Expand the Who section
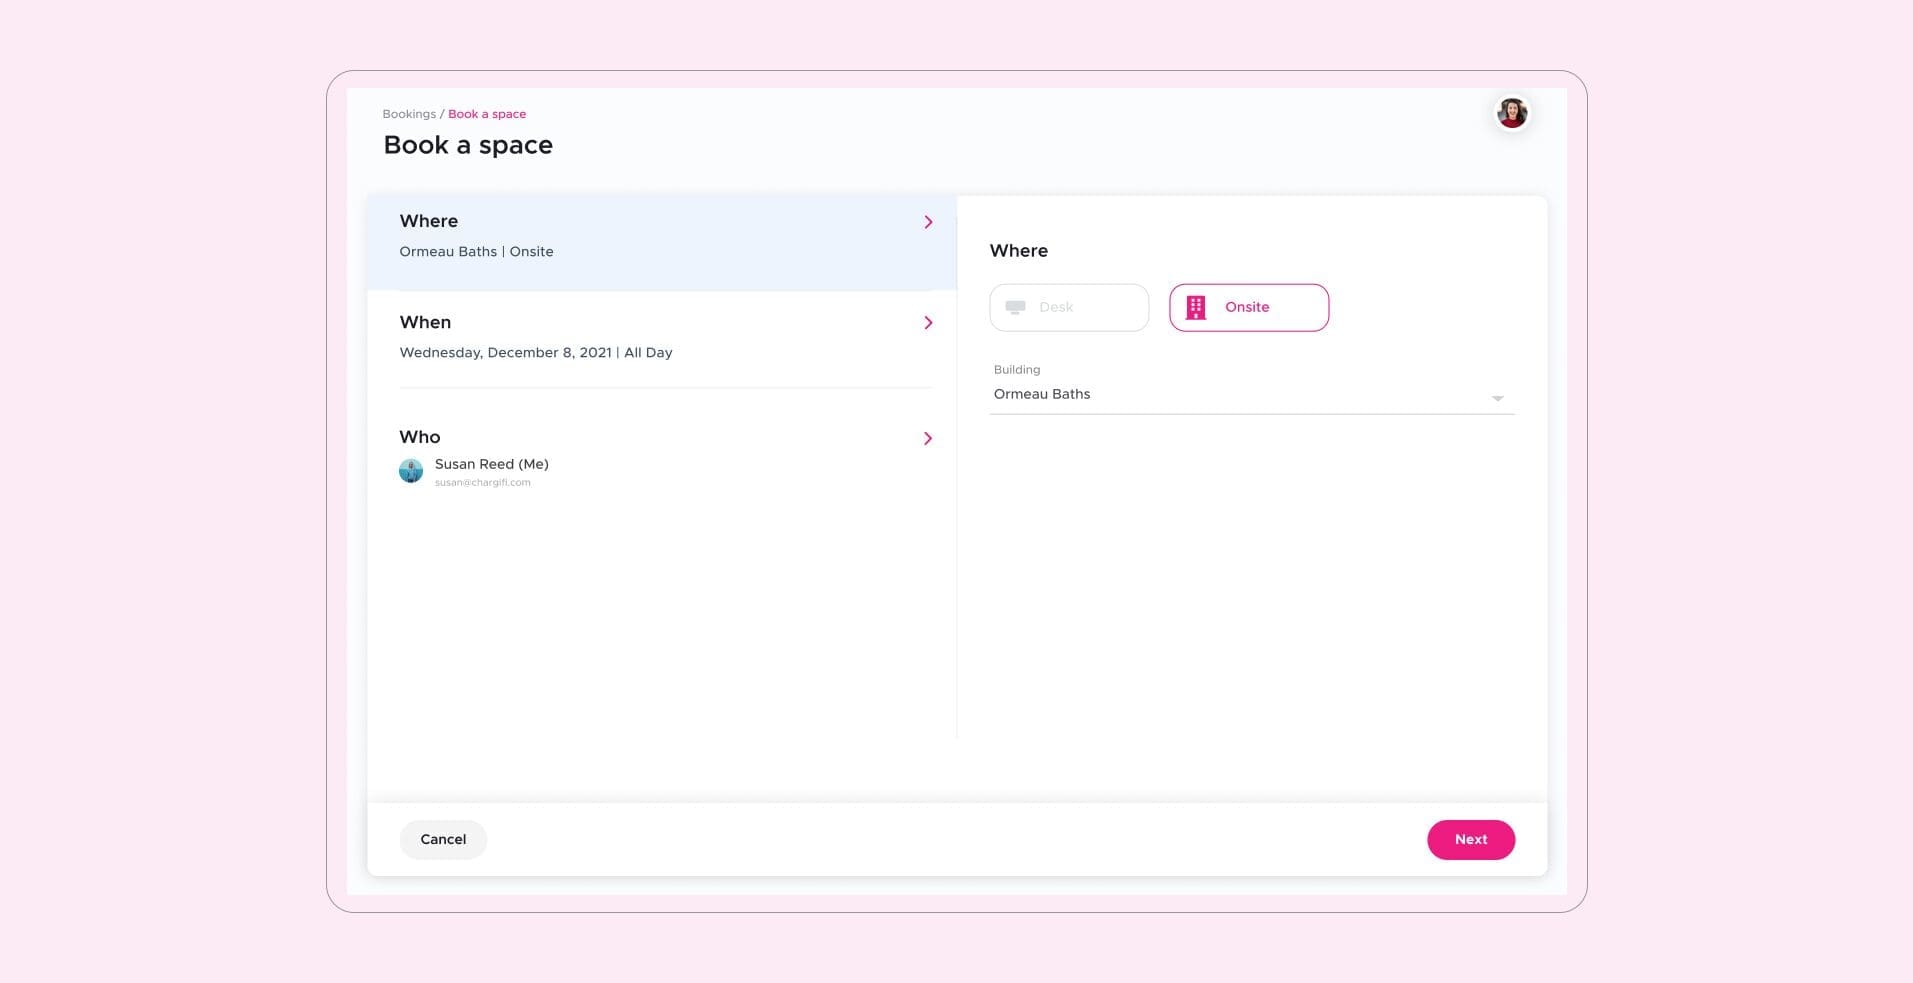Screen dimensions: 1913x983 (x=927, y=438)
